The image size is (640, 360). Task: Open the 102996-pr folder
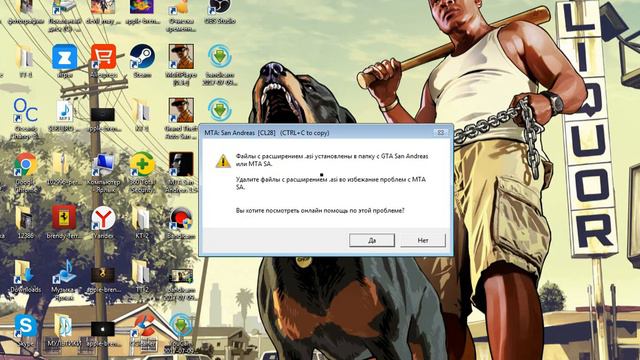pyautogui.click(x=61, y=164)
